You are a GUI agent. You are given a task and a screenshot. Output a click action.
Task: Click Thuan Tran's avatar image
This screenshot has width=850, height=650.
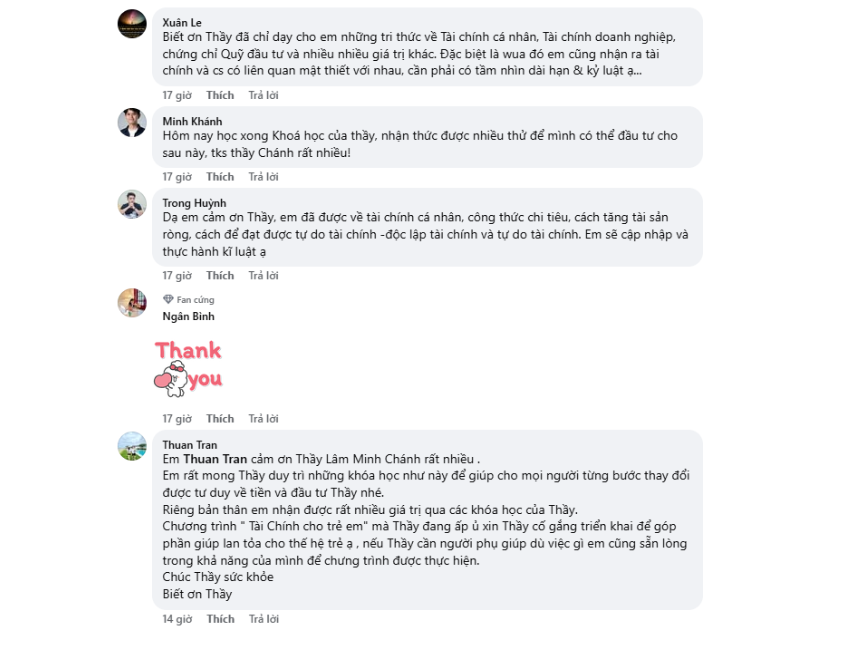pyautogui.click(x=132, y=446)
